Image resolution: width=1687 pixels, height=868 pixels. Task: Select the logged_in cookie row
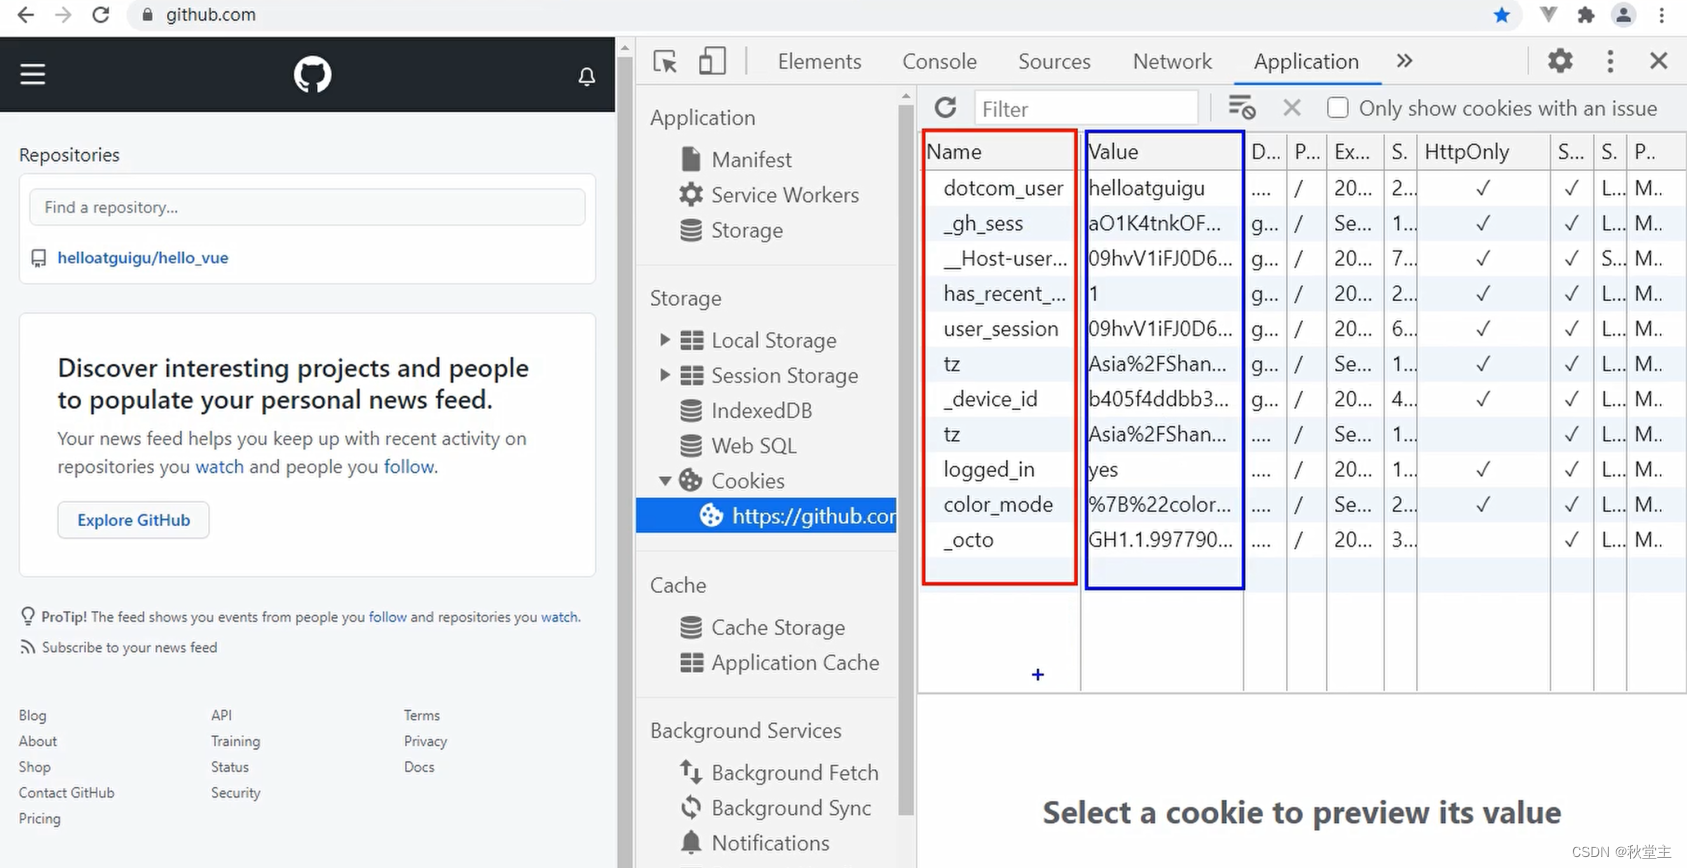point(1303,469)
